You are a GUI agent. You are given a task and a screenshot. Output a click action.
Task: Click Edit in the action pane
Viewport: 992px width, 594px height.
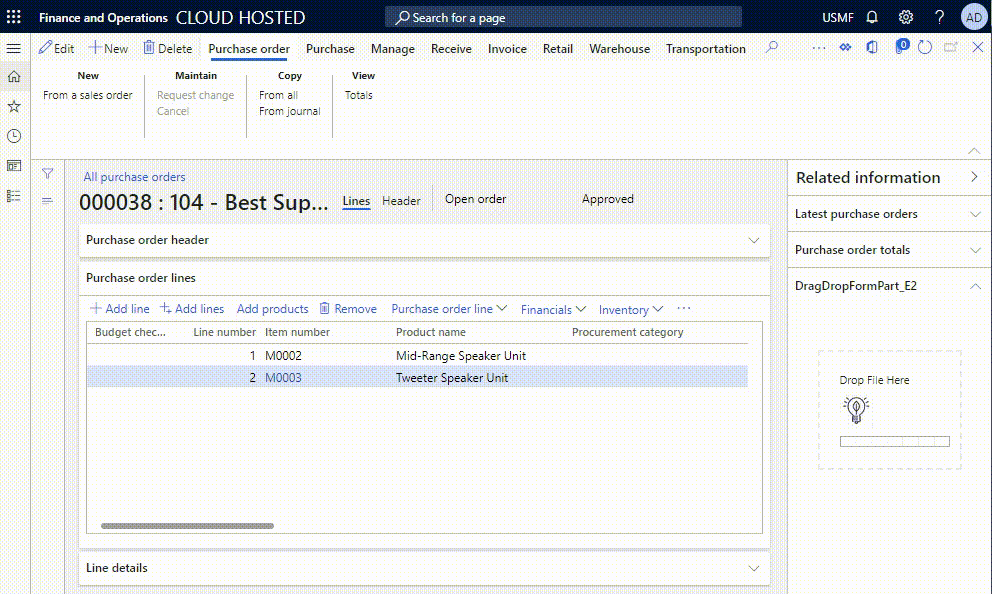pyautogui.click(x=56, y=48)
